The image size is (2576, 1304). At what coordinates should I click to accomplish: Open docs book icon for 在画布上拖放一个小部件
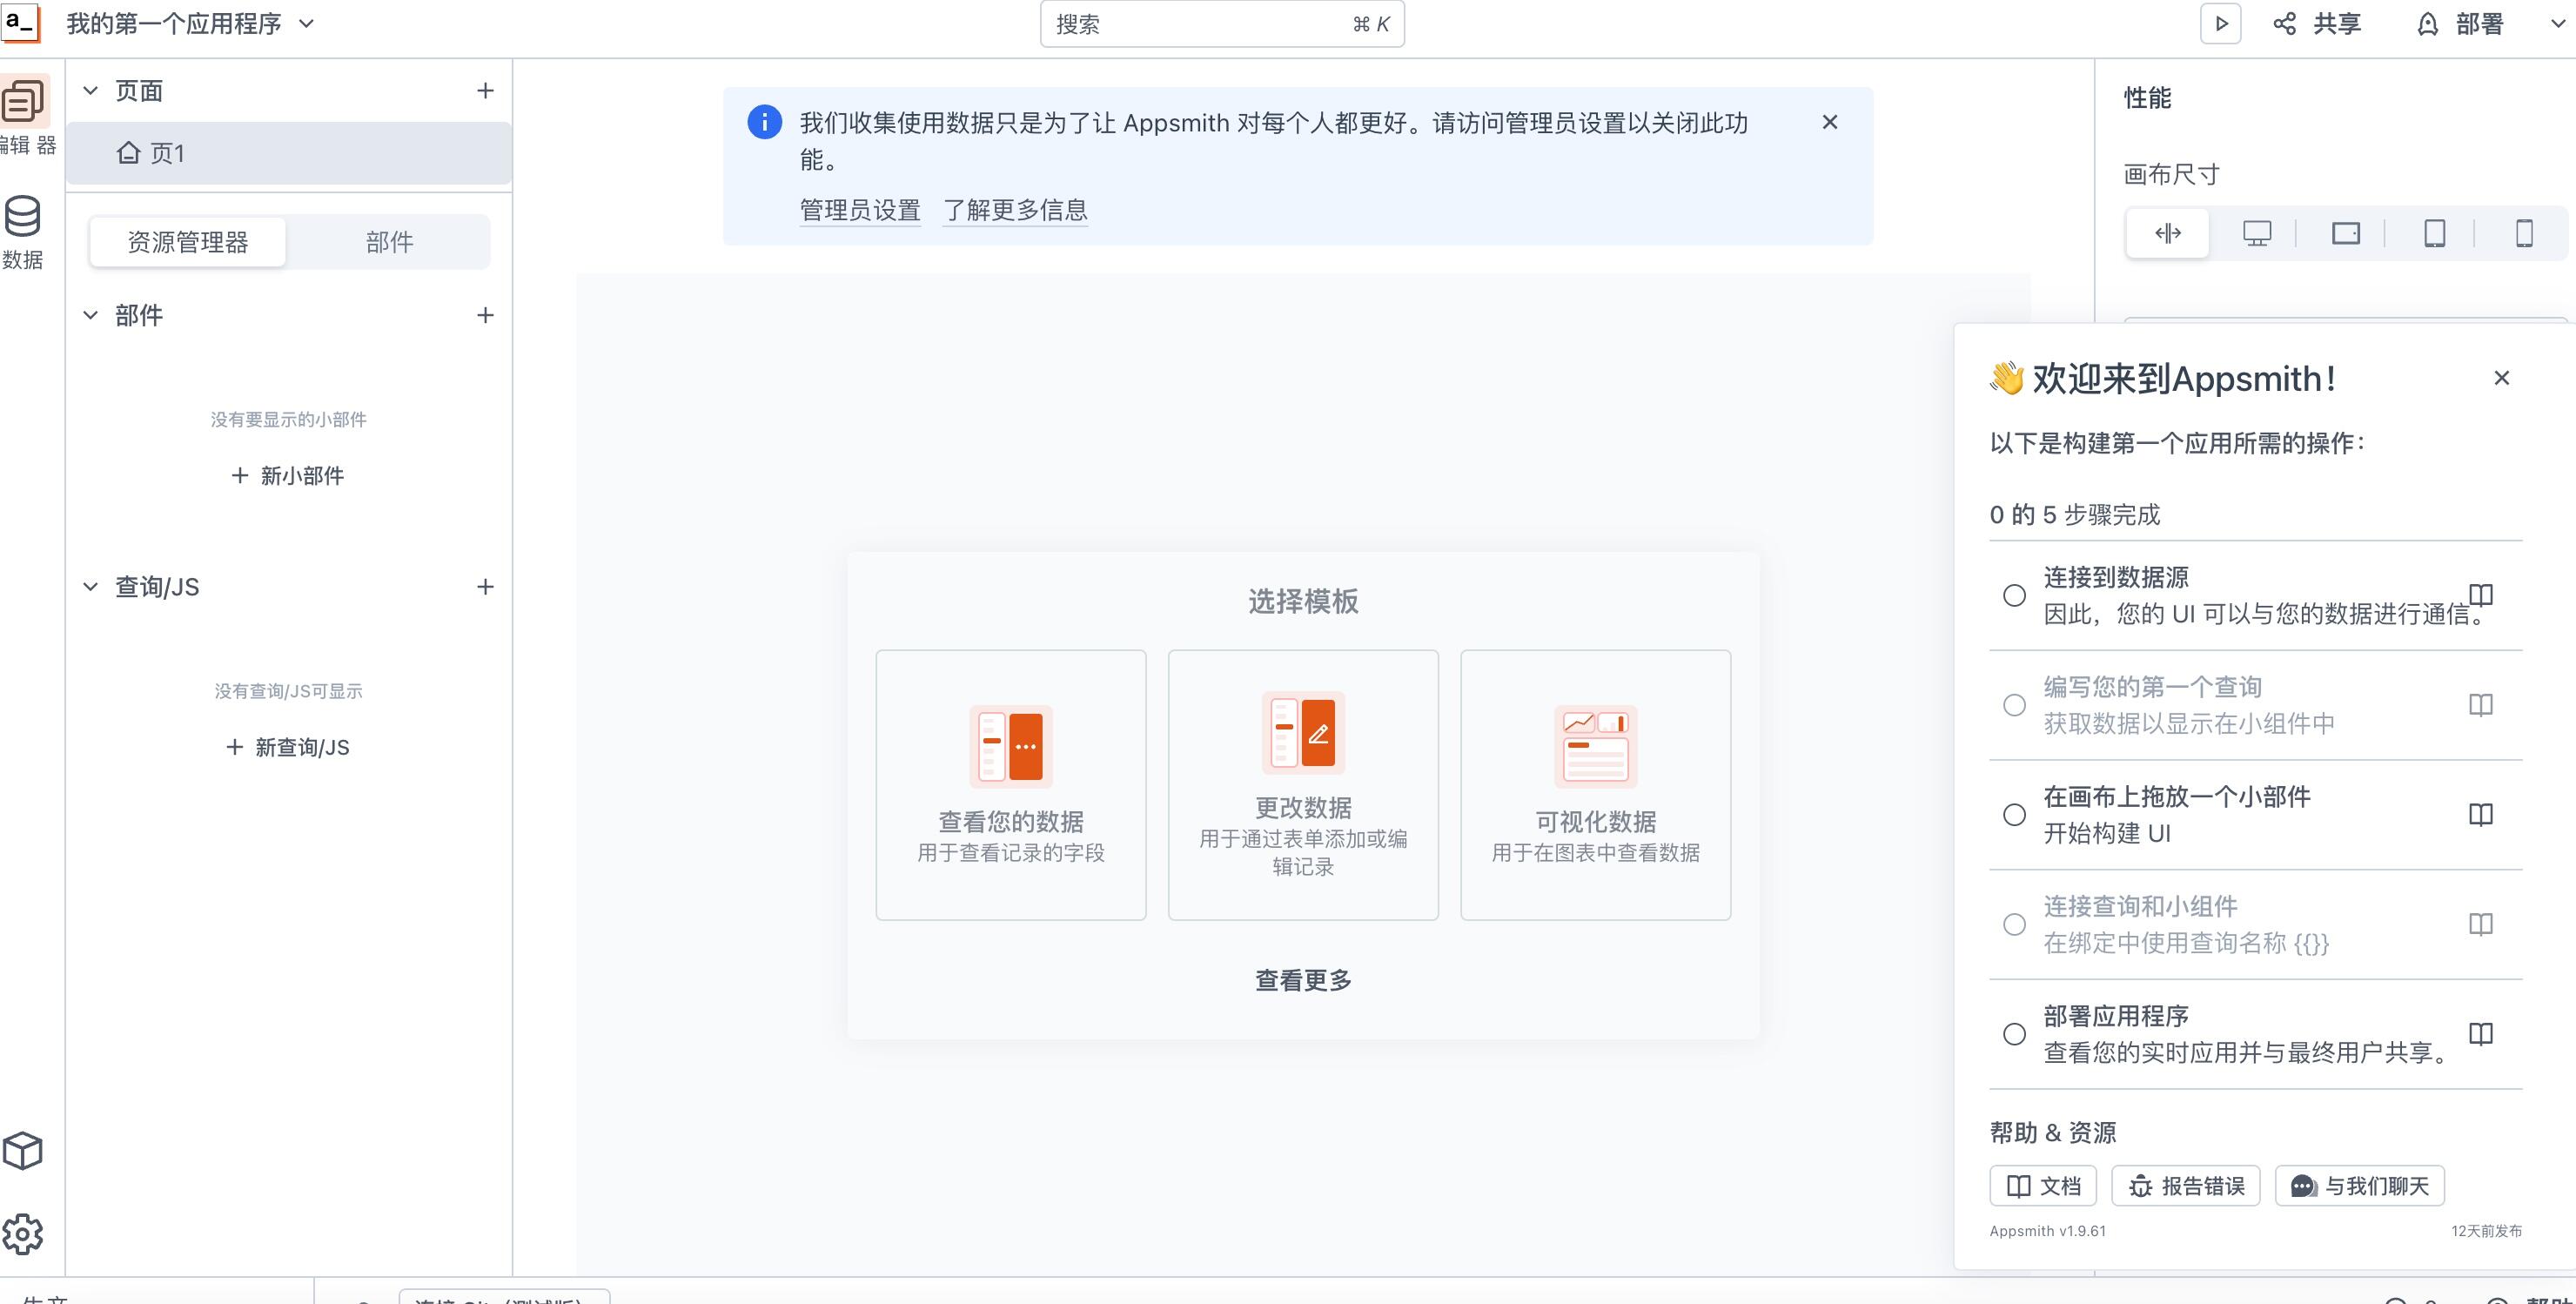(x=2481, y=814)
